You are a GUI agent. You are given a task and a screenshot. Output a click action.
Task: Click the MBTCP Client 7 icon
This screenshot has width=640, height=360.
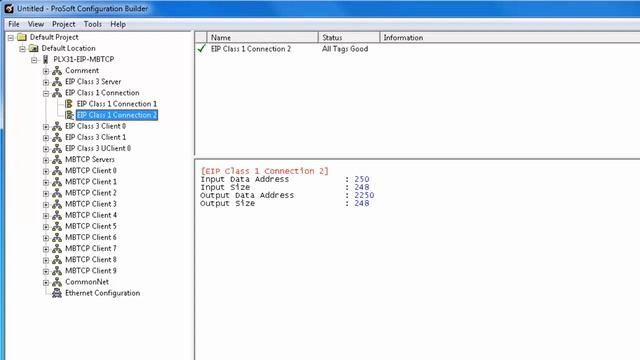click(x=57, y=249)
